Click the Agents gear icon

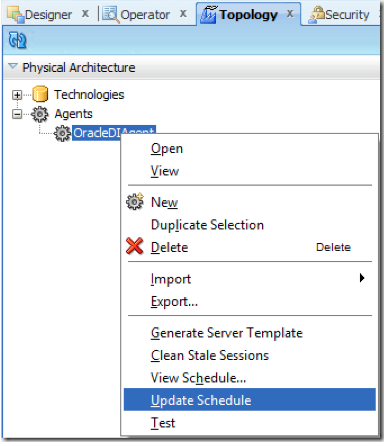pyautogui.click(x=40, y=114)
